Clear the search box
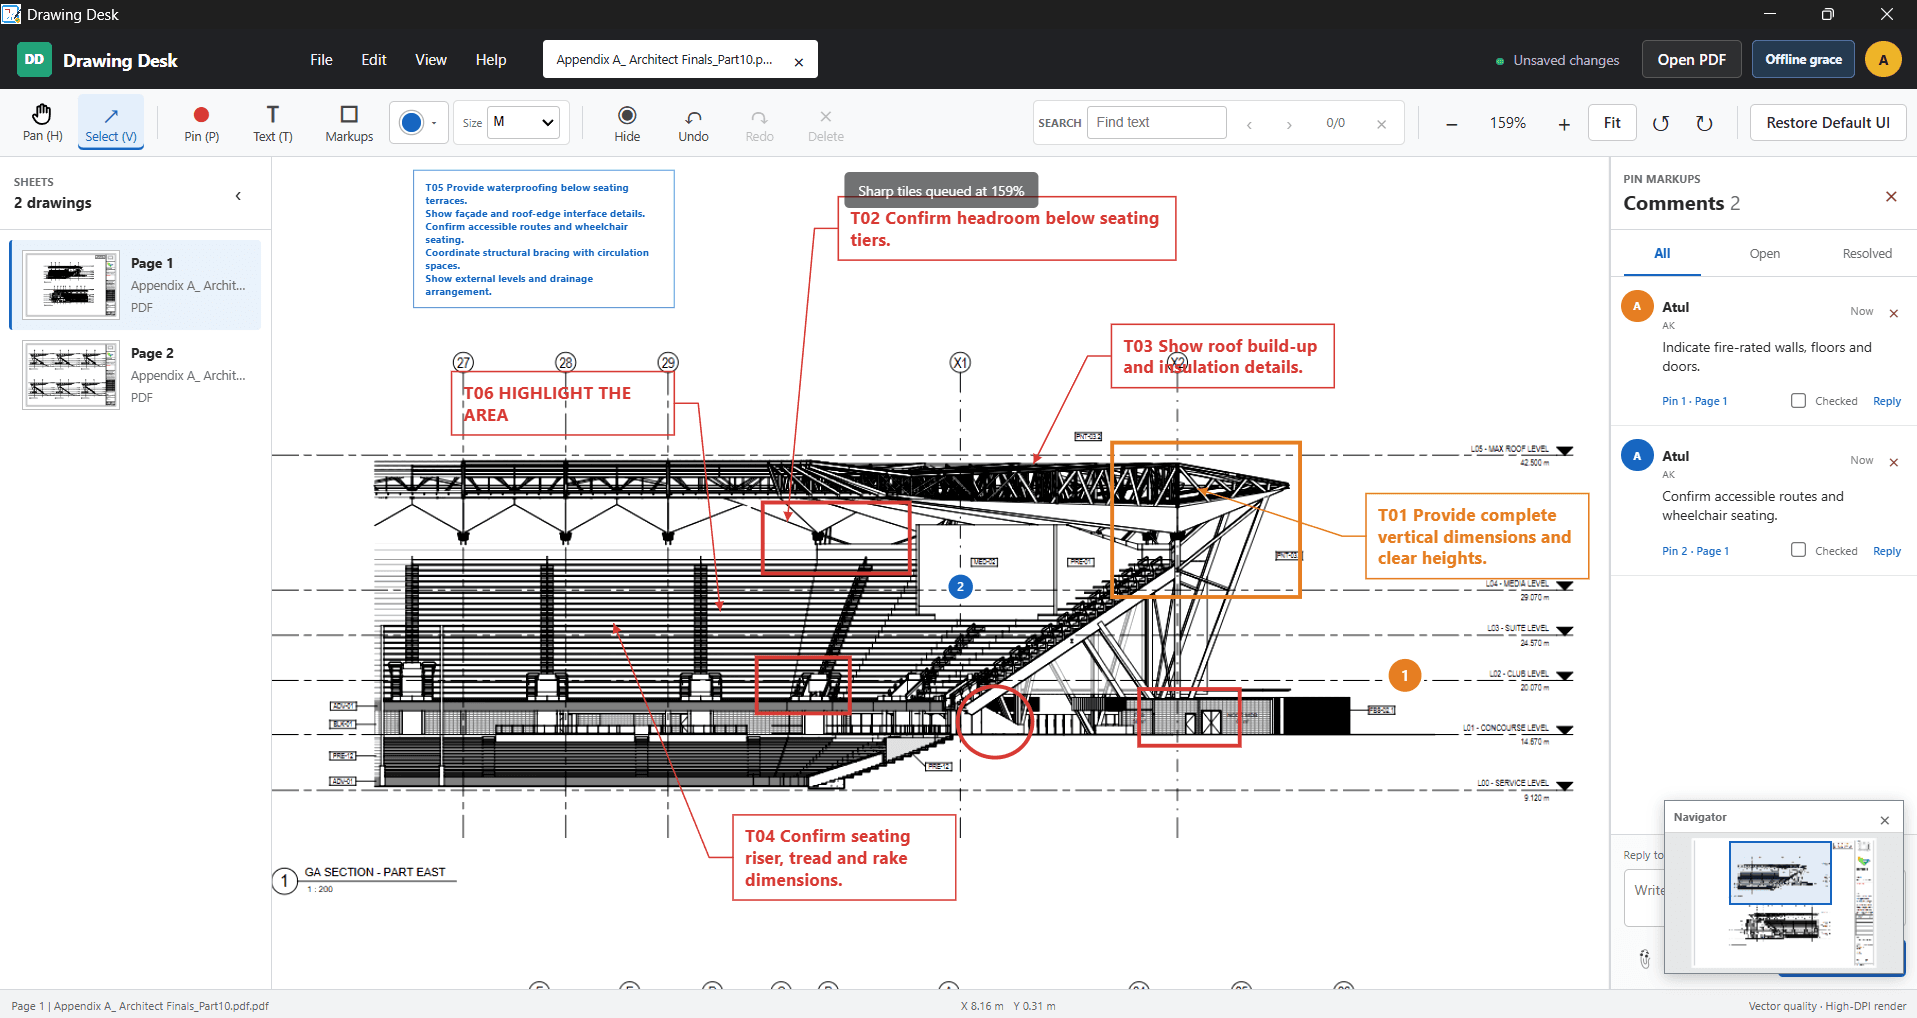Viewport: 1917px width, 1018px height. point(1381,124)
